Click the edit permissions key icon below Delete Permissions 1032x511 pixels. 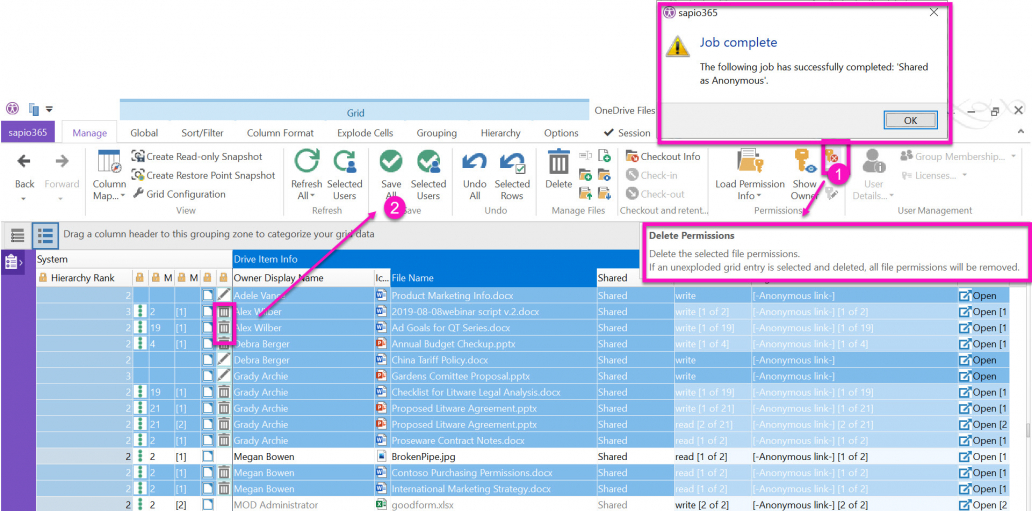tap(832, 194)
